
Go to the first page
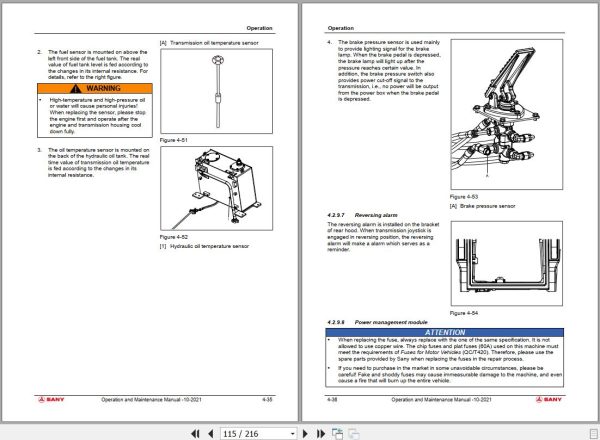pos(195,433)
